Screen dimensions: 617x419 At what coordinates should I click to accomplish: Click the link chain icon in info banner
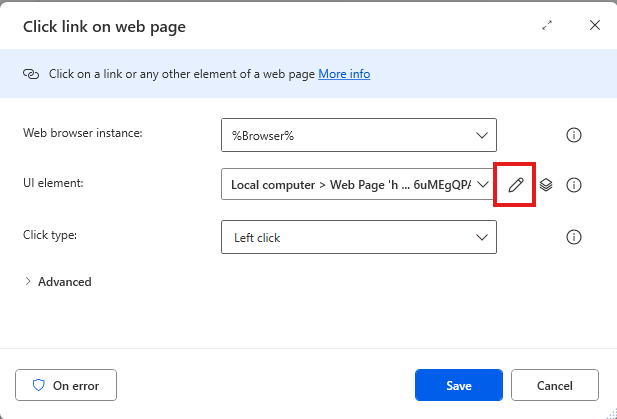(31, 74)
